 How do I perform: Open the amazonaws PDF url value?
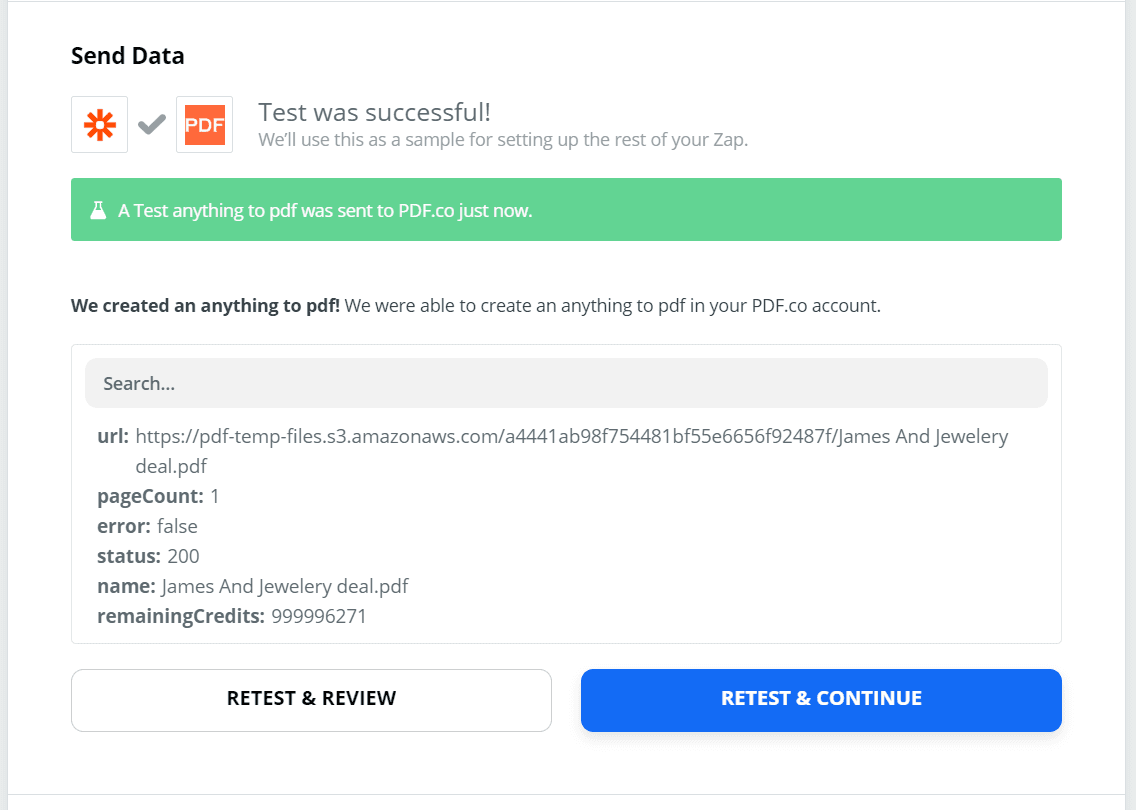point(571,437)
